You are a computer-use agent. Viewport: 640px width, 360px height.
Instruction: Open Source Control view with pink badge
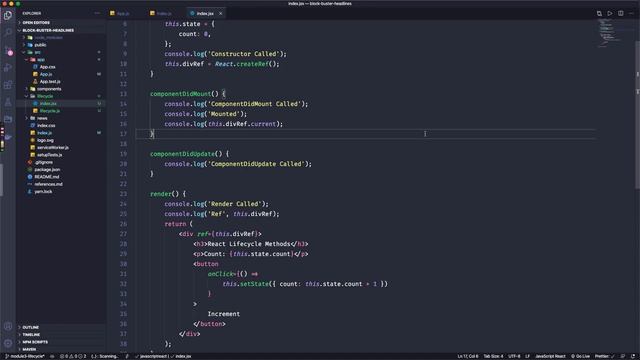(x=8, y=50)
